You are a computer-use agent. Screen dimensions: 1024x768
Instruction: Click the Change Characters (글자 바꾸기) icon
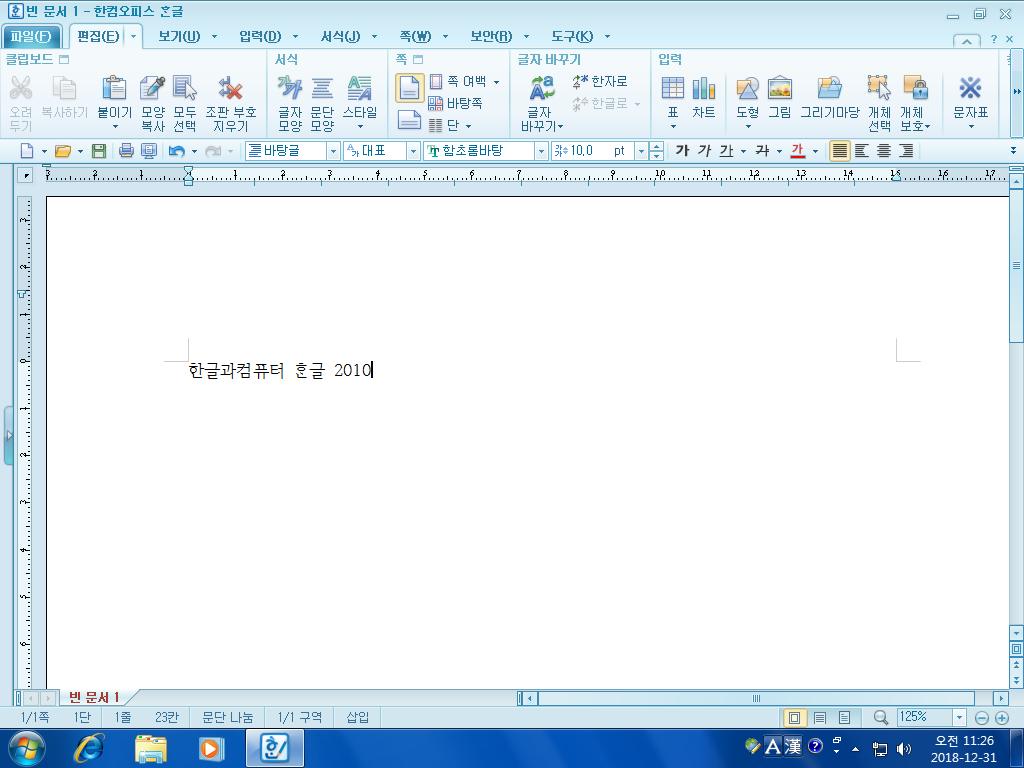tap(542, 88)
